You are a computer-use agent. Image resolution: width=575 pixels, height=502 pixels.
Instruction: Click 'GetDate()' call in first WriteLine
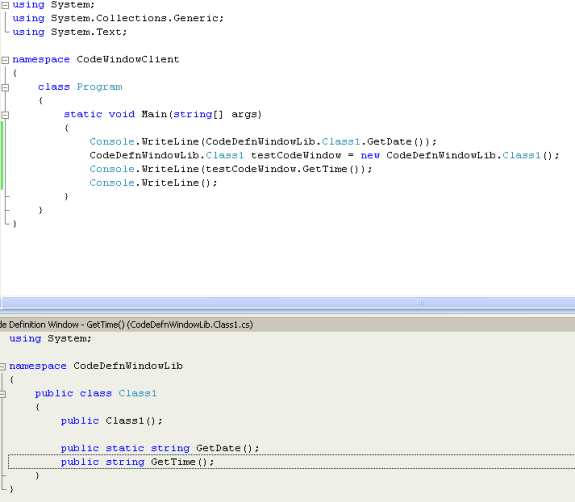395,142
